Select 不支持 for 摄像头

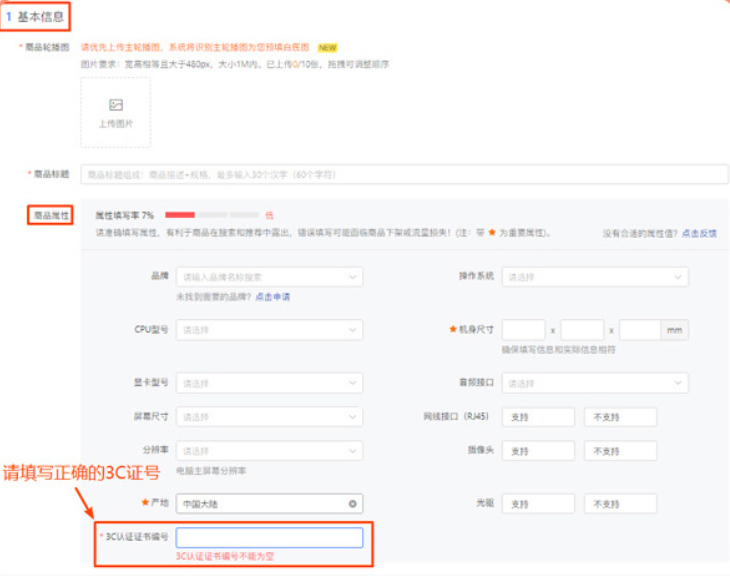621,451
